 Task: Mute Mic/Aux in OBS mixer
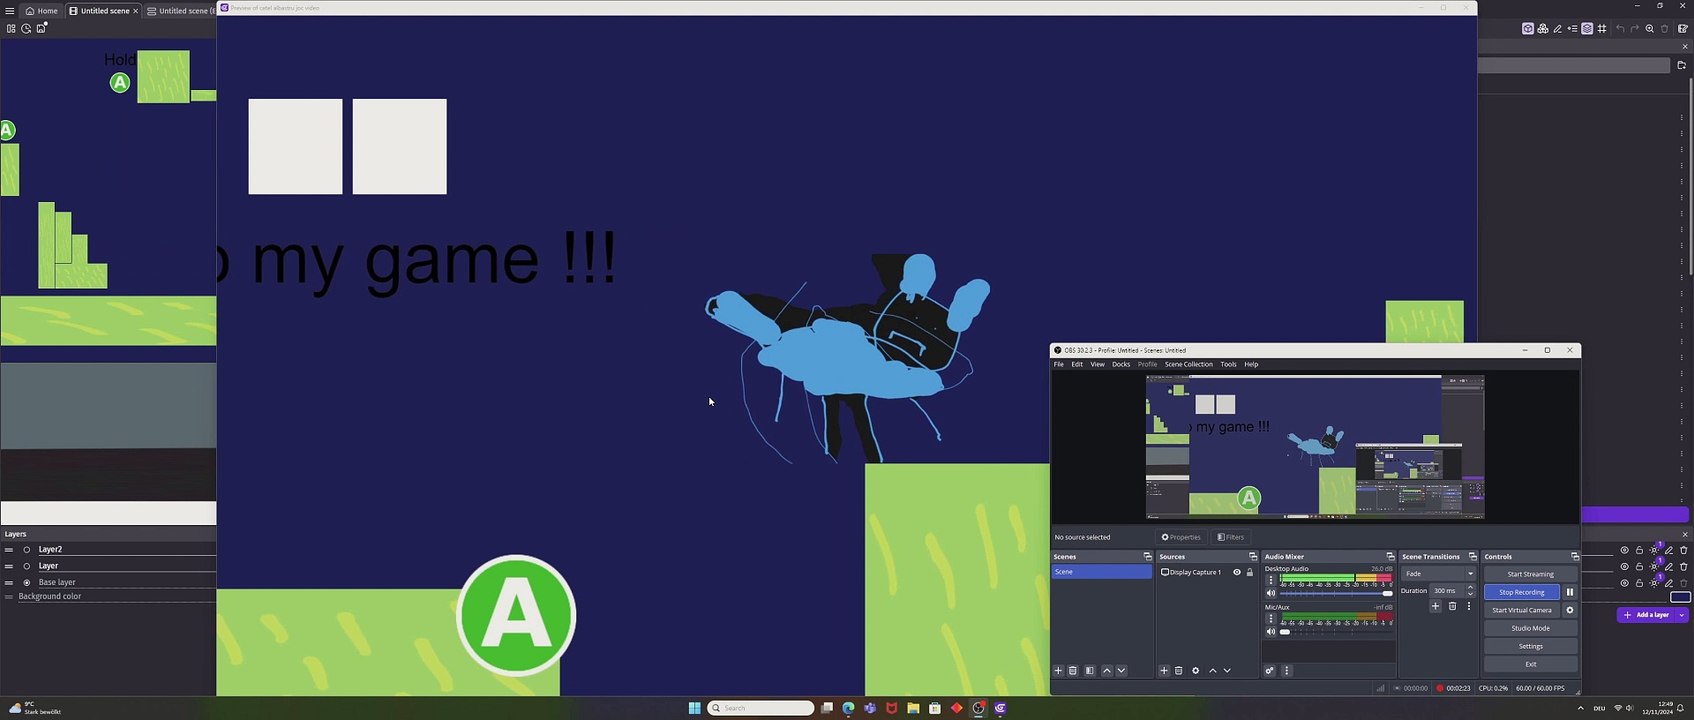coord(1271,632)
